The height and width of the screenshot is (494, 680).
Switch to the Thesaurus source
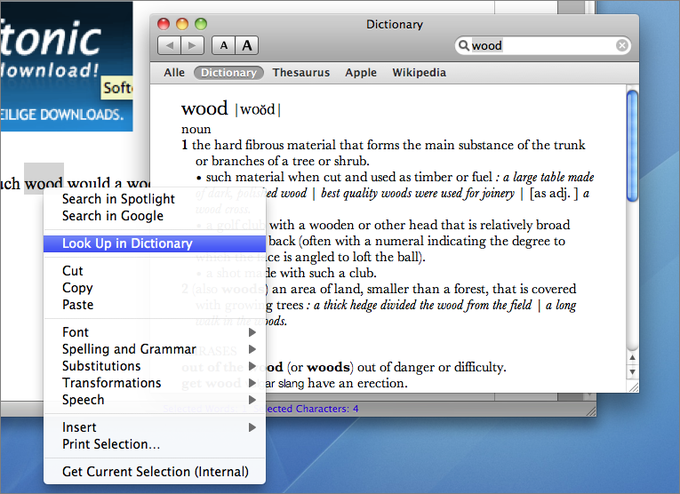(301, 72)
